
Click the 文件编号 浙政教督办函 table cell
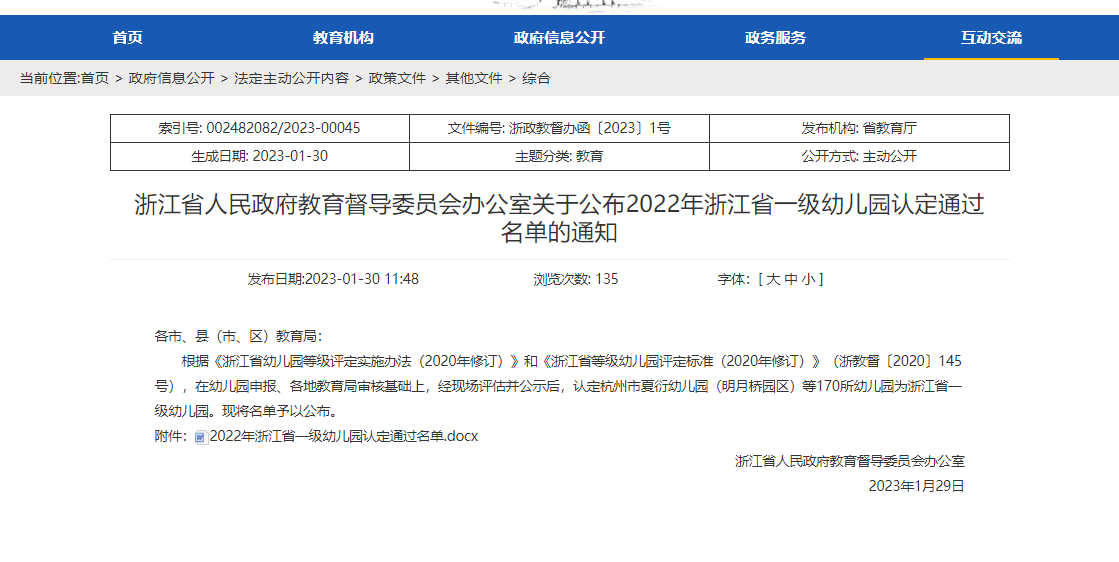559,129
